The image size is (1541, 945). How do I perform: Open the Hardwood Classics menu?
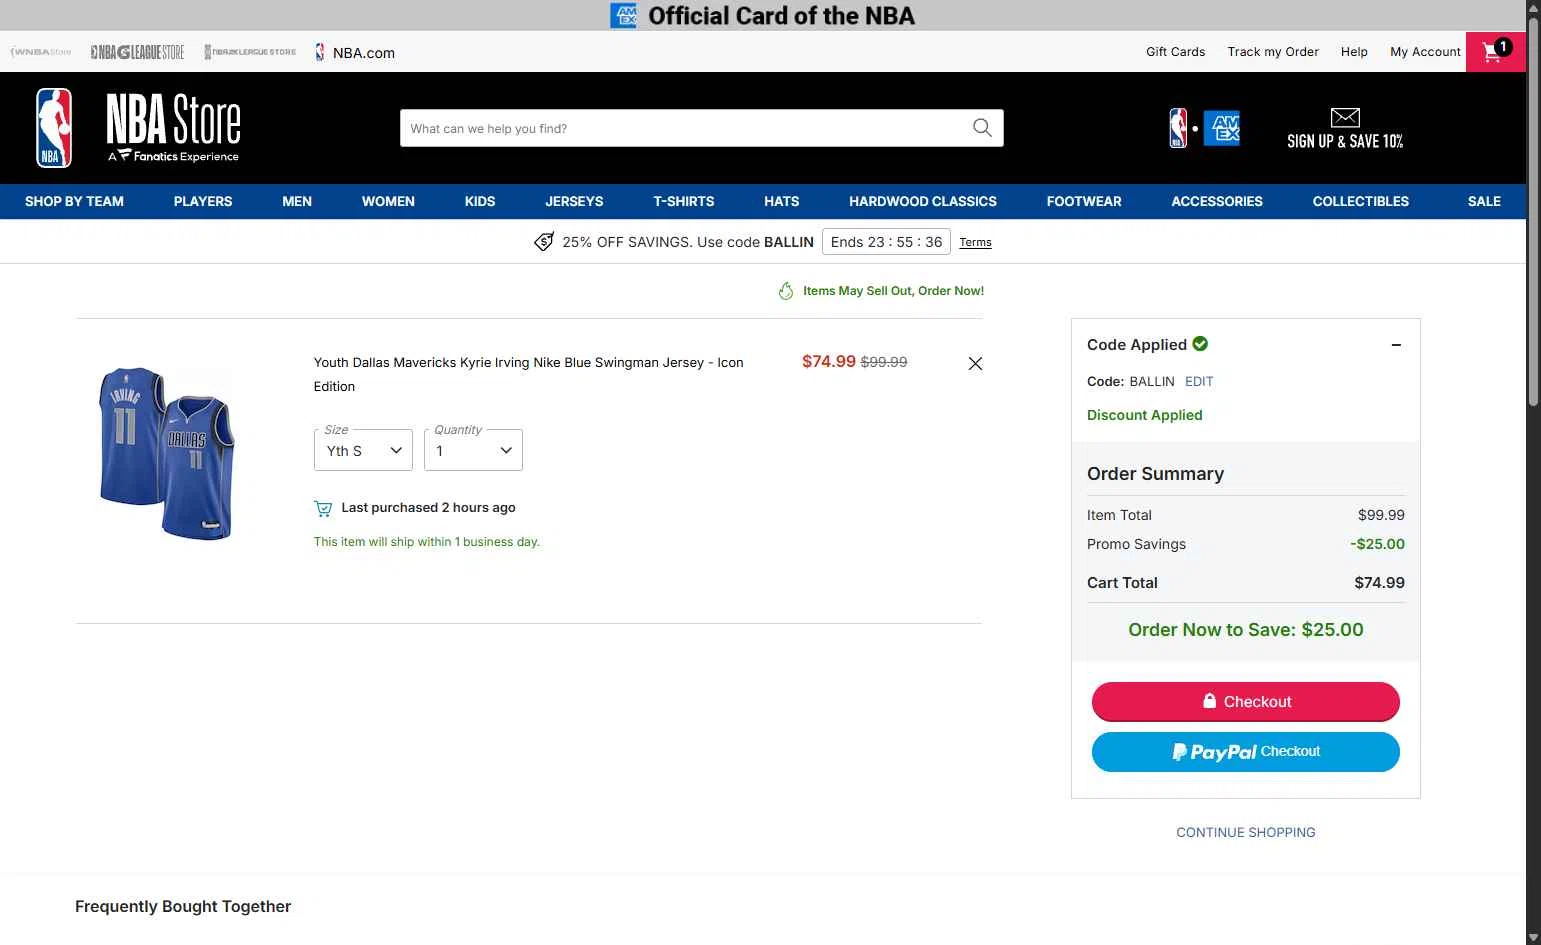[923, 201]
